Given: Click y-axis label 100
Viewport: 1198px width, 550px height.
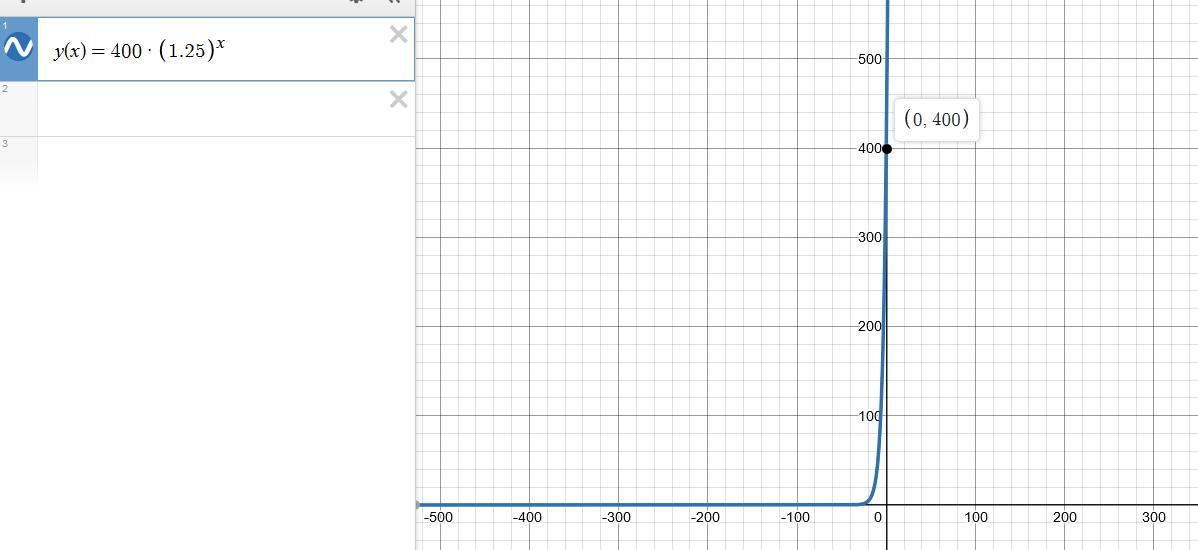Looking at the screenshot, I should (870, 416).
